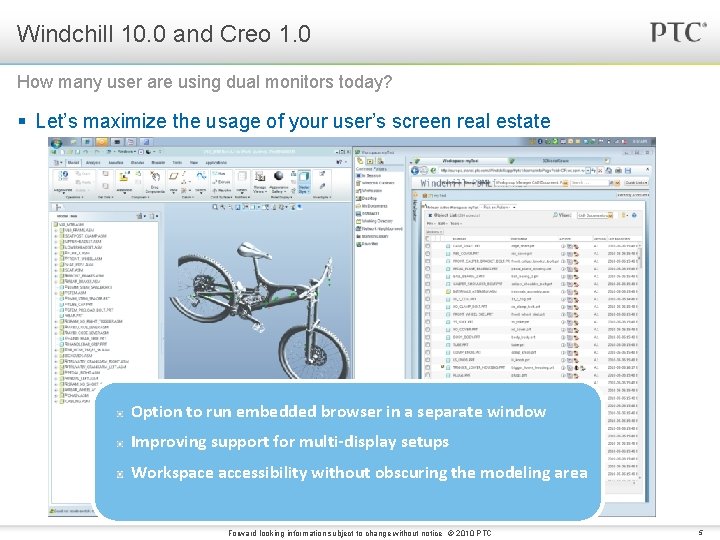Viewport: 720px width, 540px height.
Task: Select the View ribbon tab
Action: [194, 163]
